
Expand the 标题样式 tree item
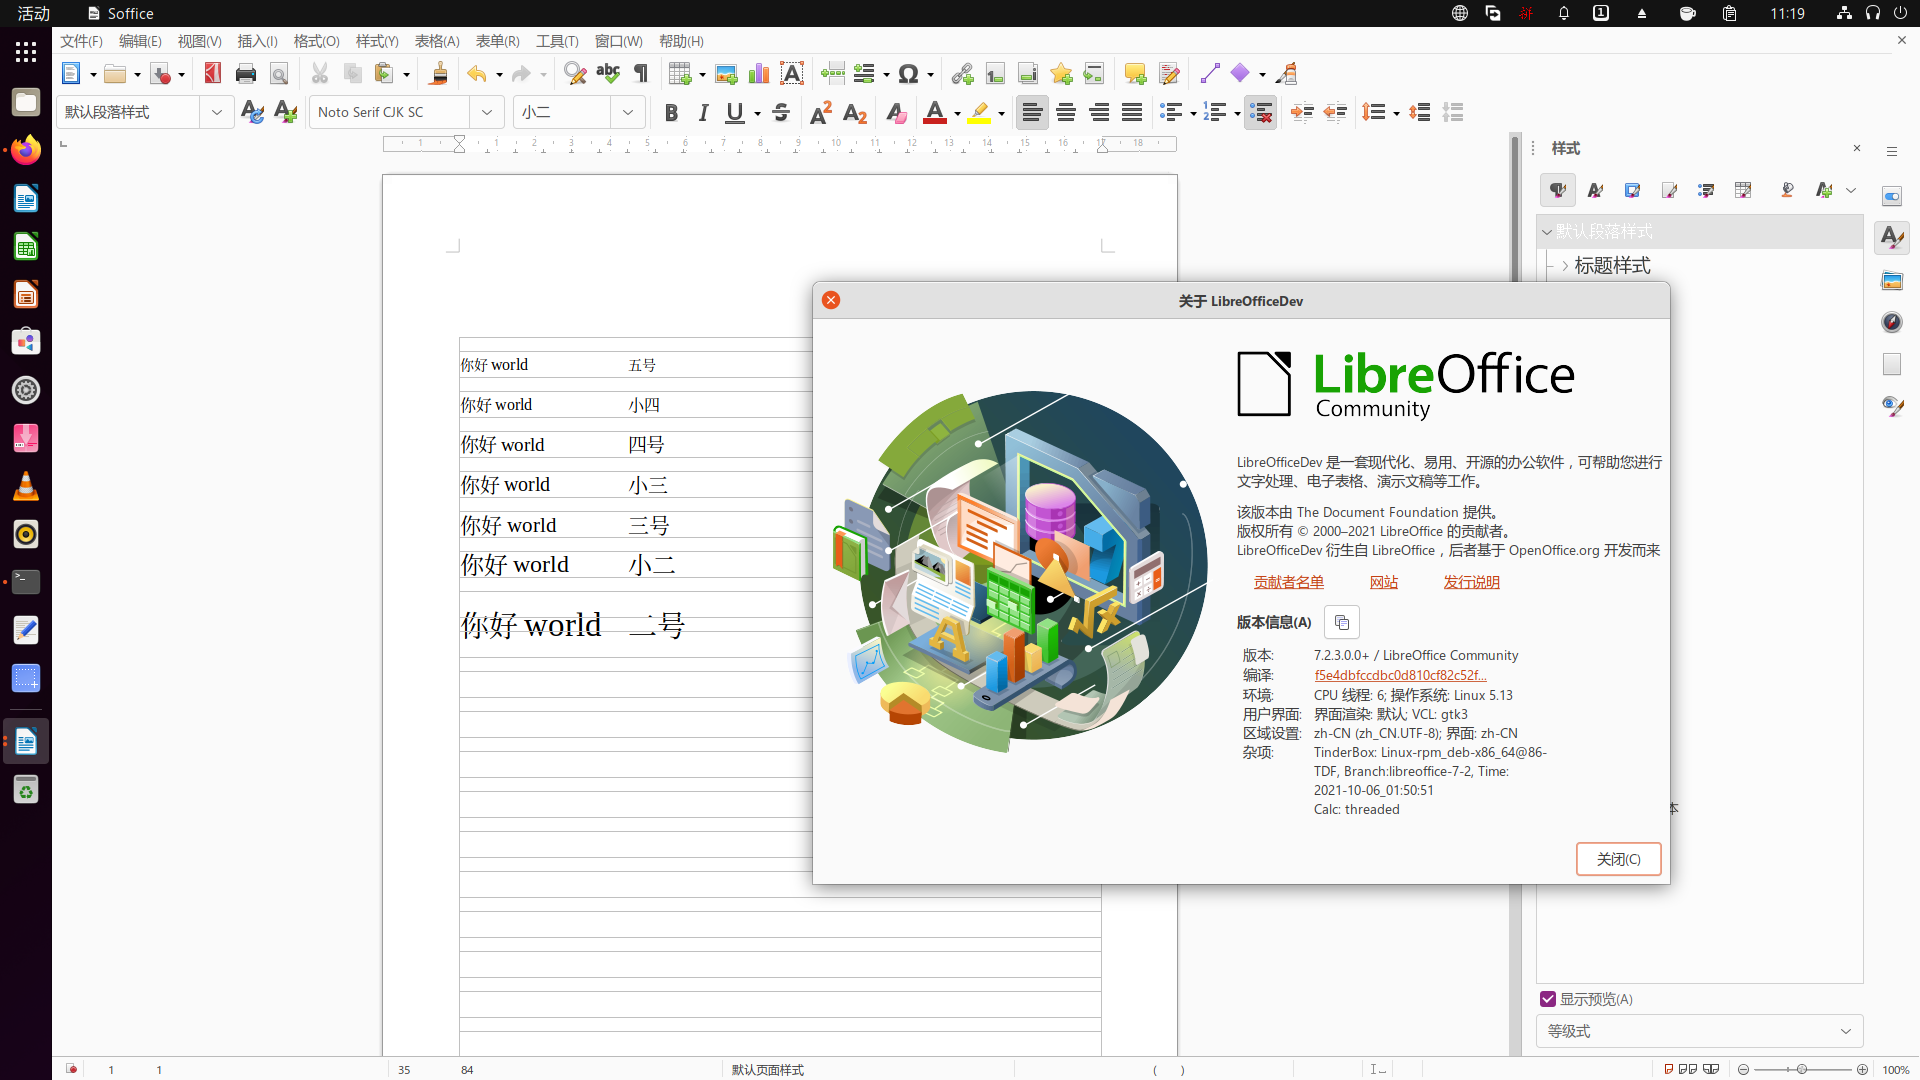(x=1565, y=266)
